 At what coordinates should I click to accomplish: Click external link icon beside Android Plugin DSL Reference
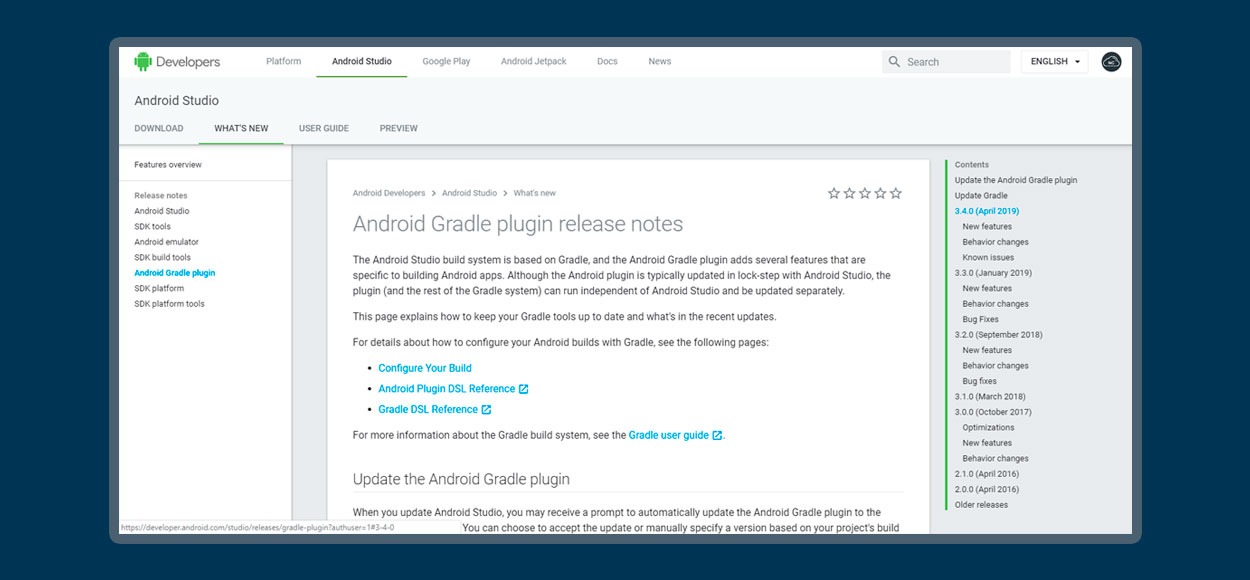click(x=524, y=389)
